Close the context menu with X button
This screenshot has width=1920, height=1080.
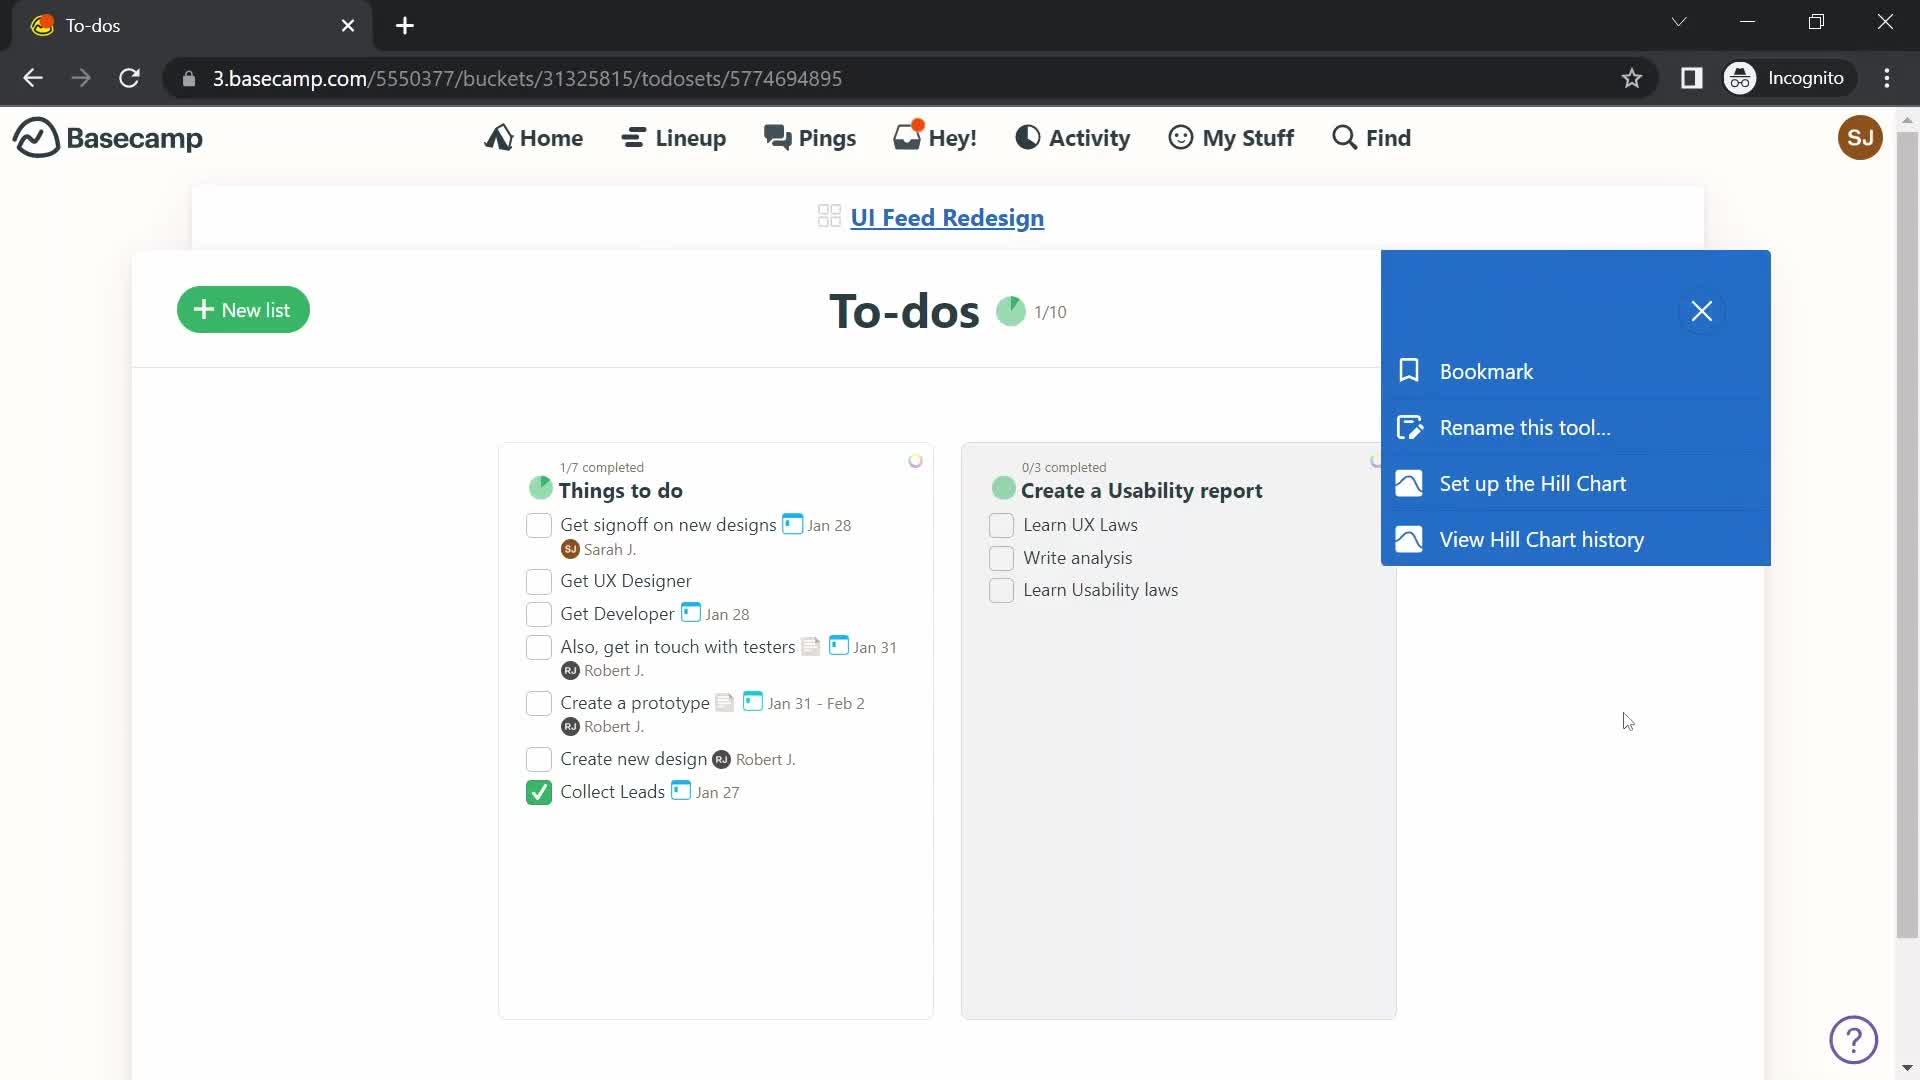click(1701, 311)
